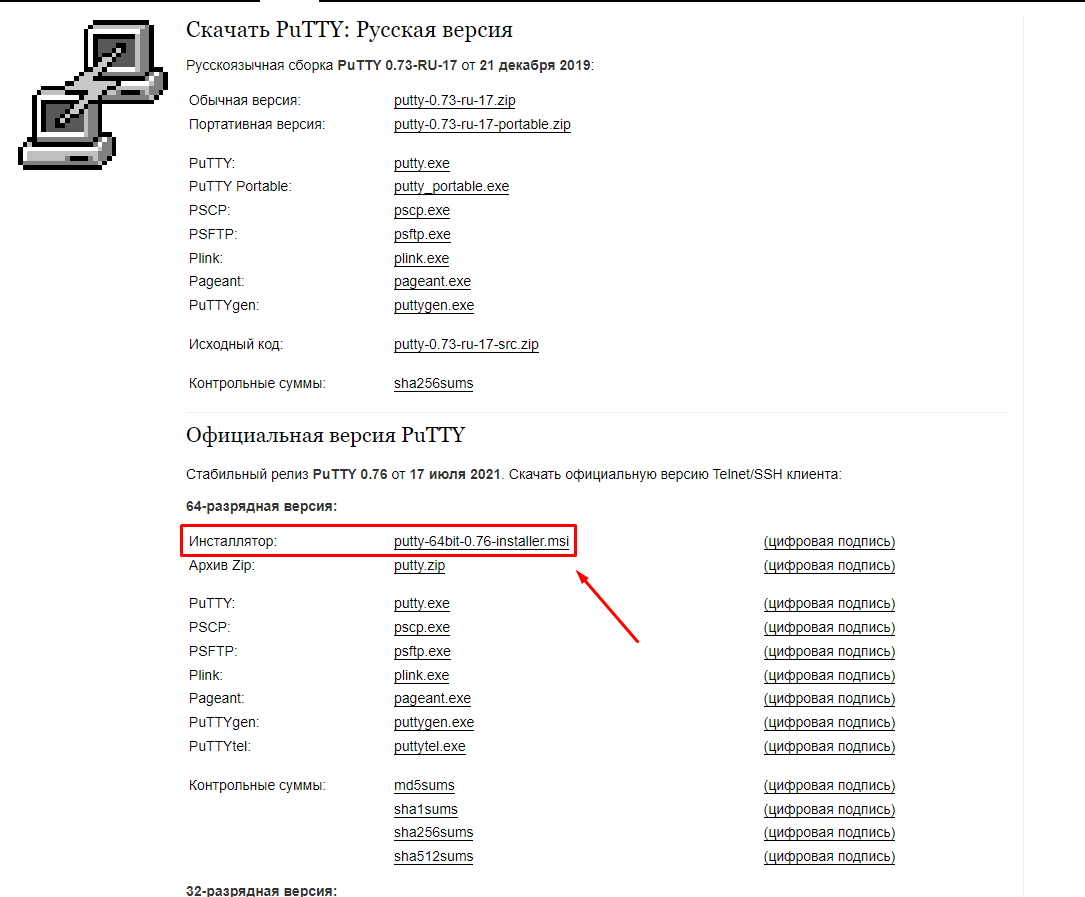Open digital signature for the installer
This screenshot has height=897, width=1085.
(x=829, y=542)
